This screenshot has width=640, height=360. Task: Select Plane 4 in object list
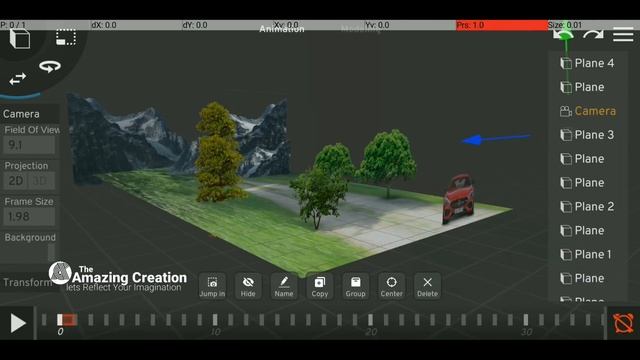[x=587, y=63]
